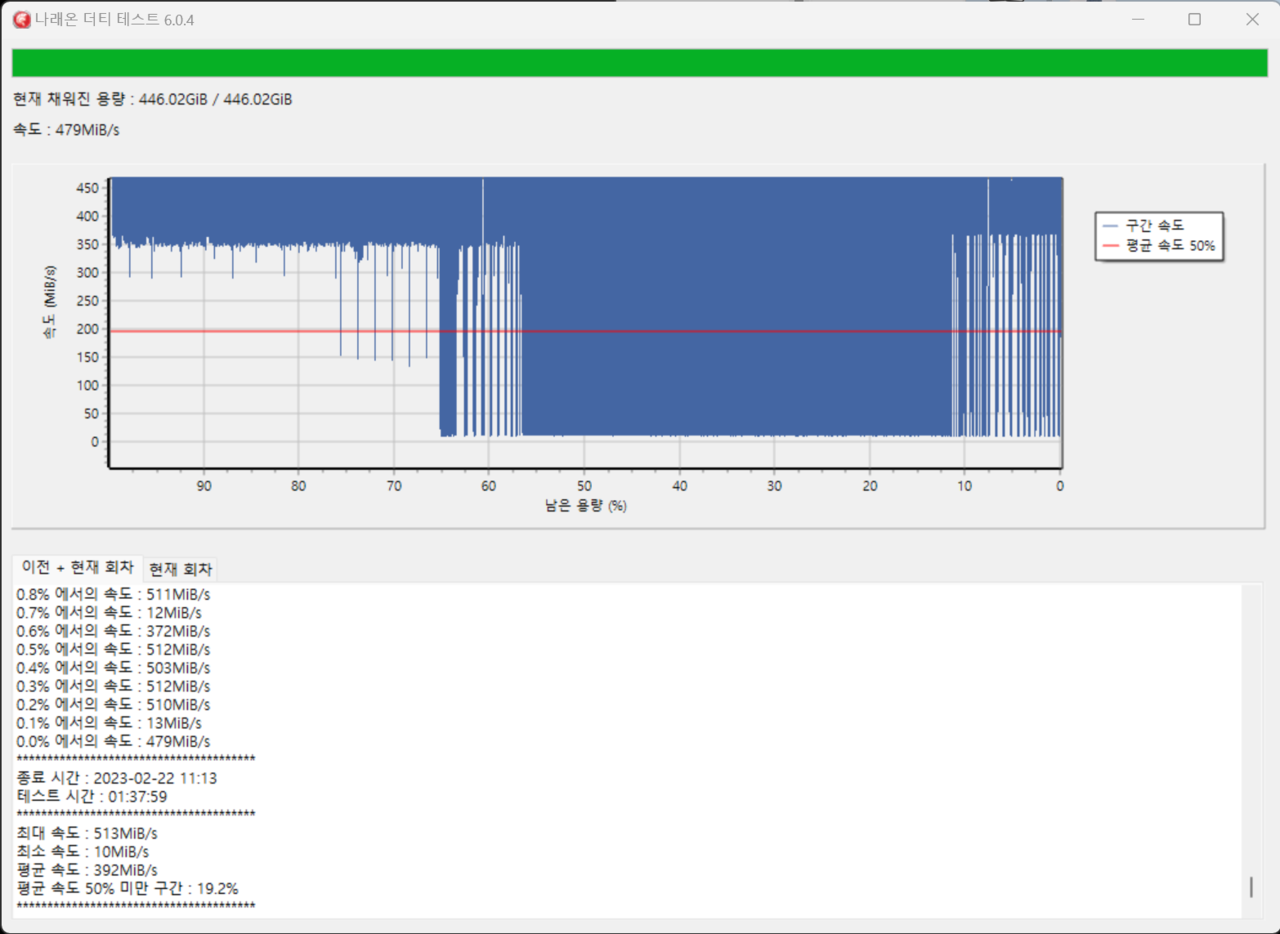1280x934 pixels.
Task: Click the '현재 채워진 용량' capacity label
Action: (152, 100)
